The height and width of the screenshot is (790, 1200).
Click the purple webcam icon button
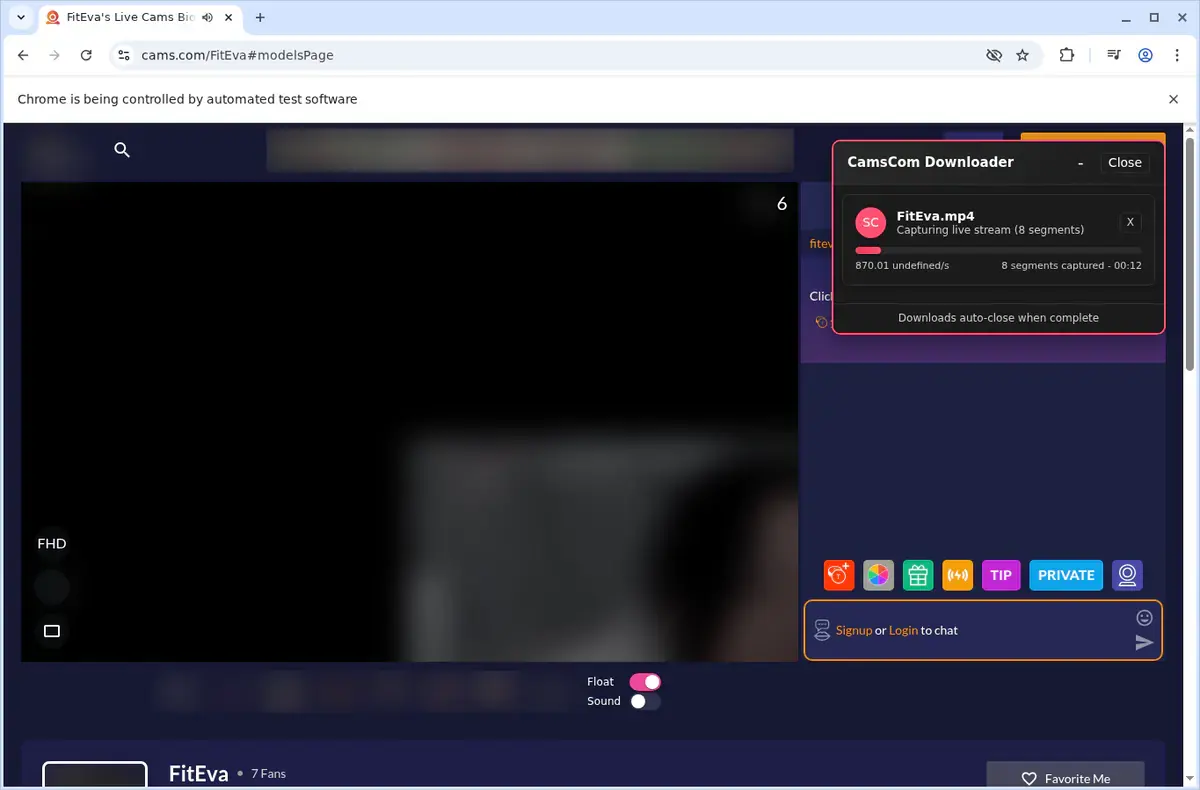[1127, 575]
